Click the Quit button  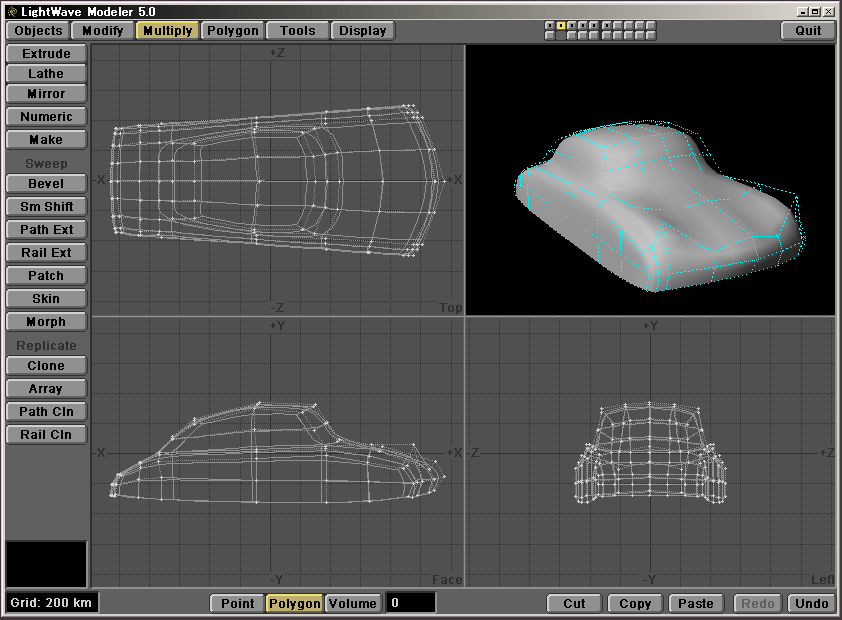(x=808, y=30)
